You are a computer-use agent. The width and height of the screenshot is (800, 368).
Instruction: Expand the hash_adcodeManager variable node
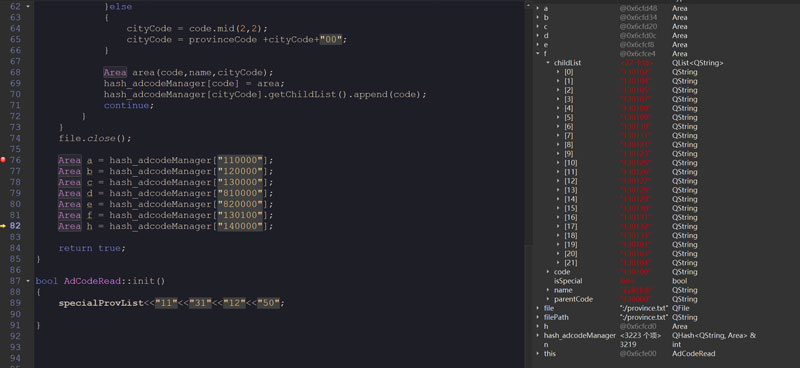[x=538, y=335]
